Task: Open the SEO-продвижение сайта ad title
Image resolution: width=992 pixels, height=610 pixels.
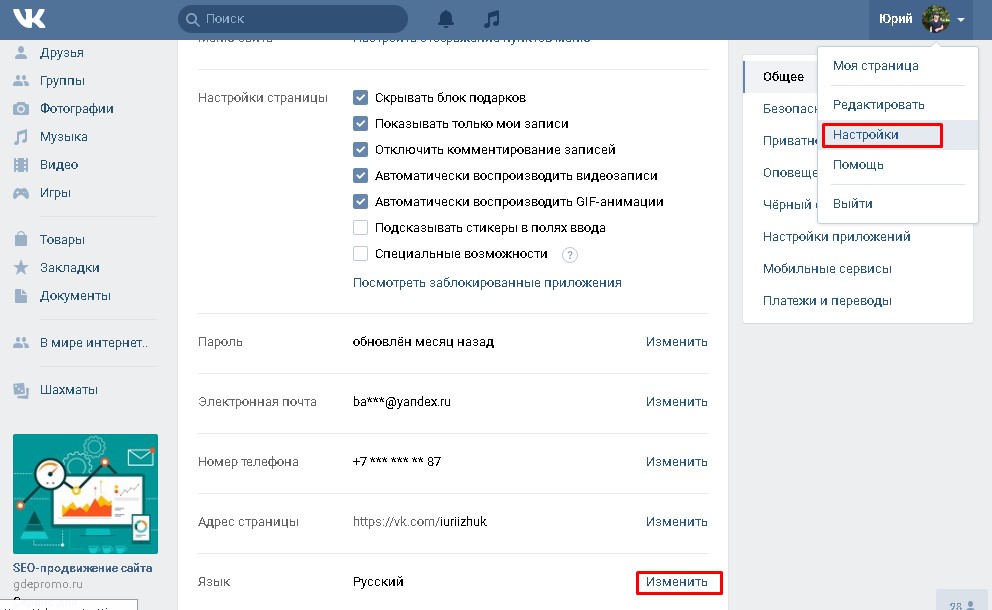Action: pyautogui.click(x=82, y=568)
